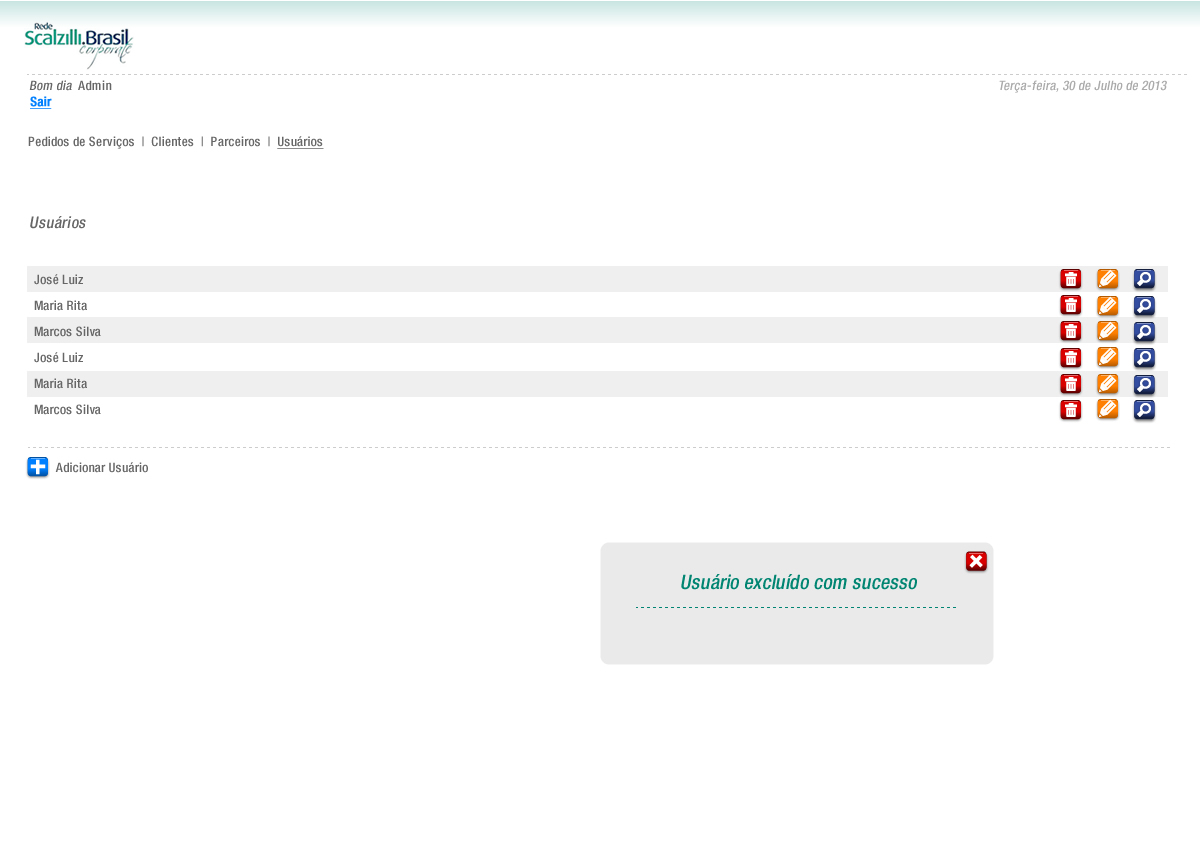The width and height of the screenshot is (1200, 862).
Task: Delete the first José Luiz user in the list
Action: point(1070,279)
